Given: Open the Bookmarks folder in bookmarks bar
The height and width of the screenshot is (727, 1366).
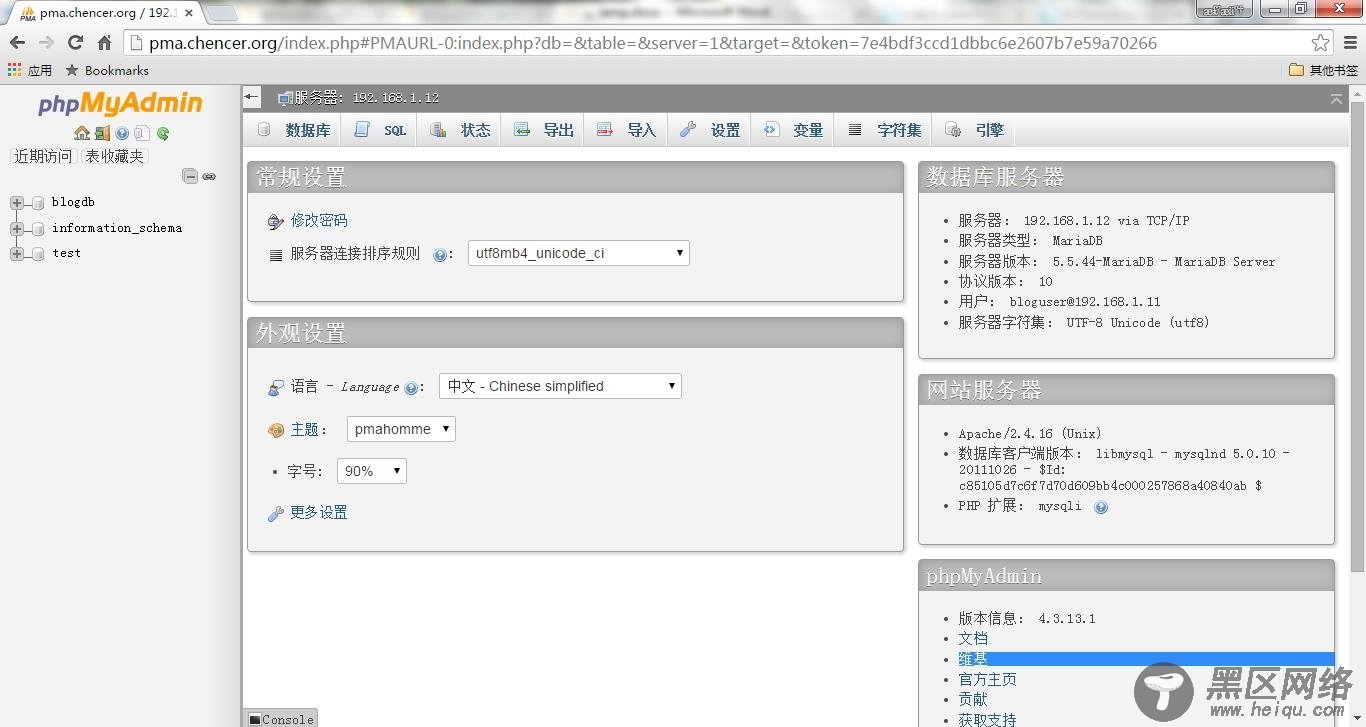Looking at the screenshot, I should [x=107, y=70].
